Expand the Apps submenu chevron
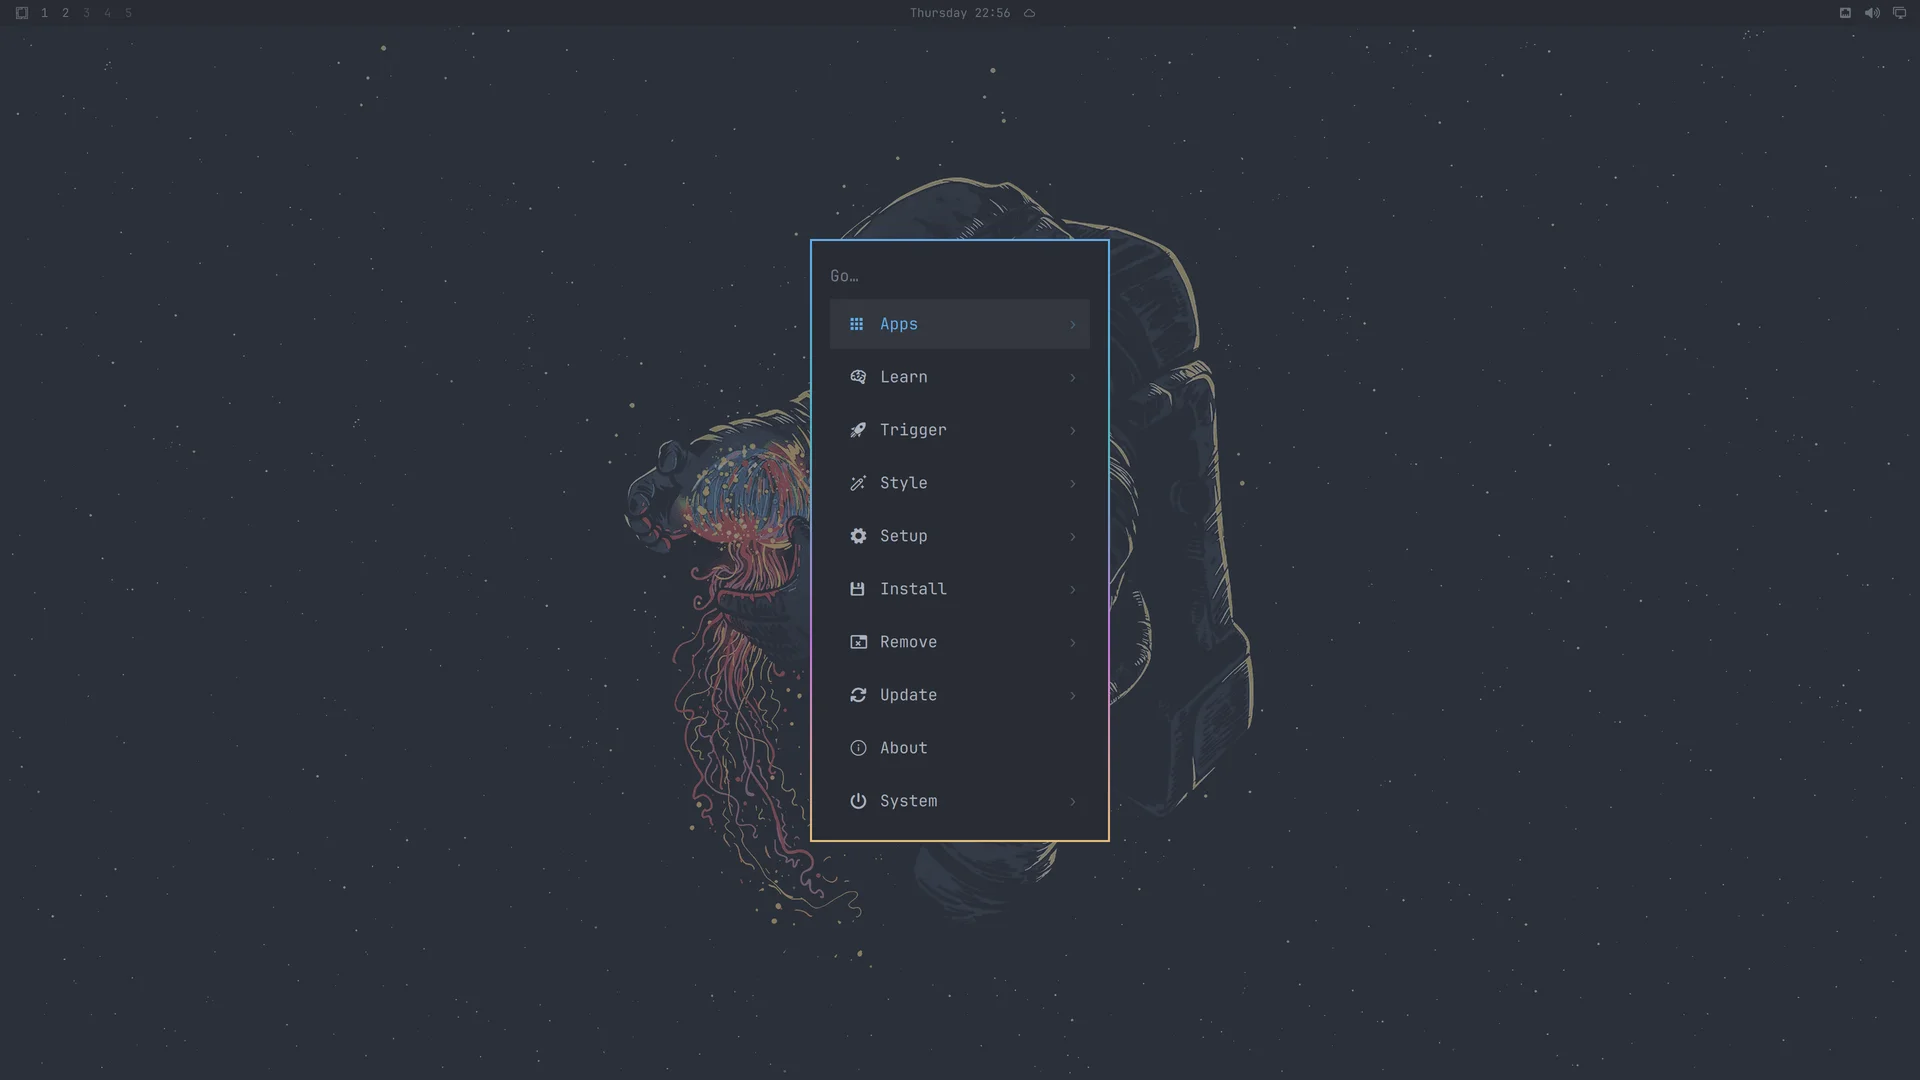 pyautogui.click(x=1072, y=324)
